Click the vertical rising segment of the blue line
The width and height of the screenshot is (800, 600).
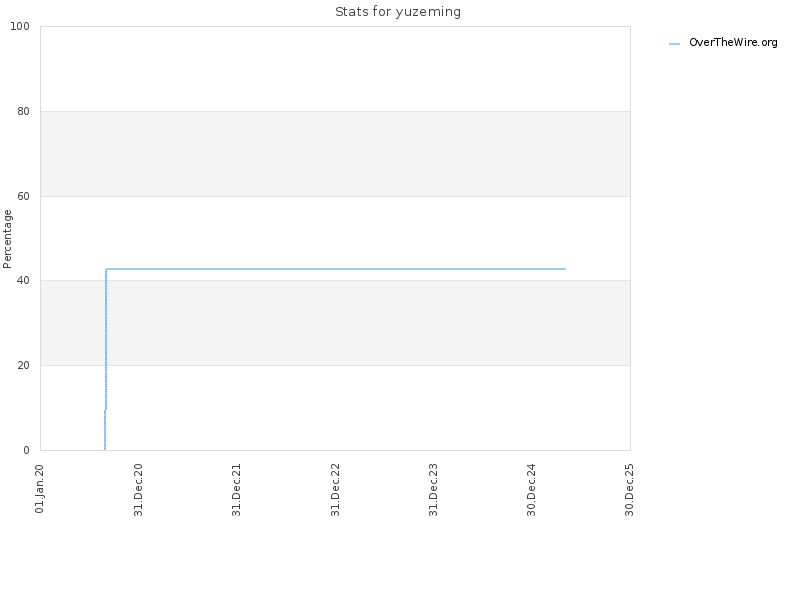click(106, 339)
